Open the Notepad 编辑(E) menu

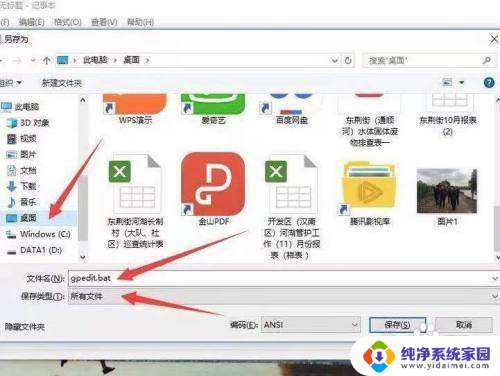[31, 22]
